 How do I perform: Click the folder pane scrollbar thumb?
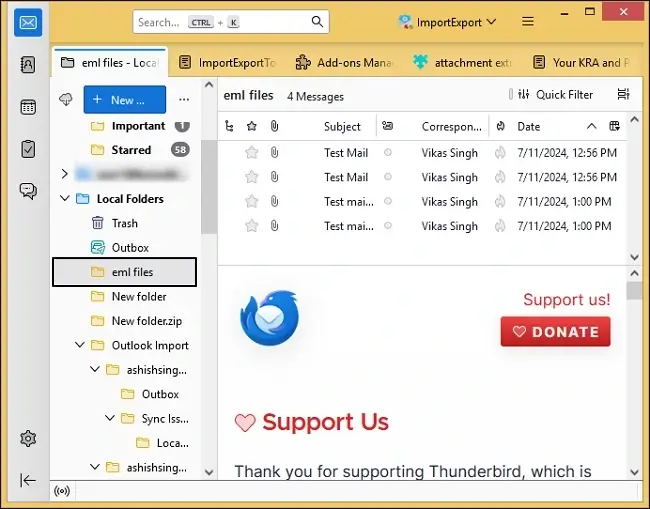[209, 187]
